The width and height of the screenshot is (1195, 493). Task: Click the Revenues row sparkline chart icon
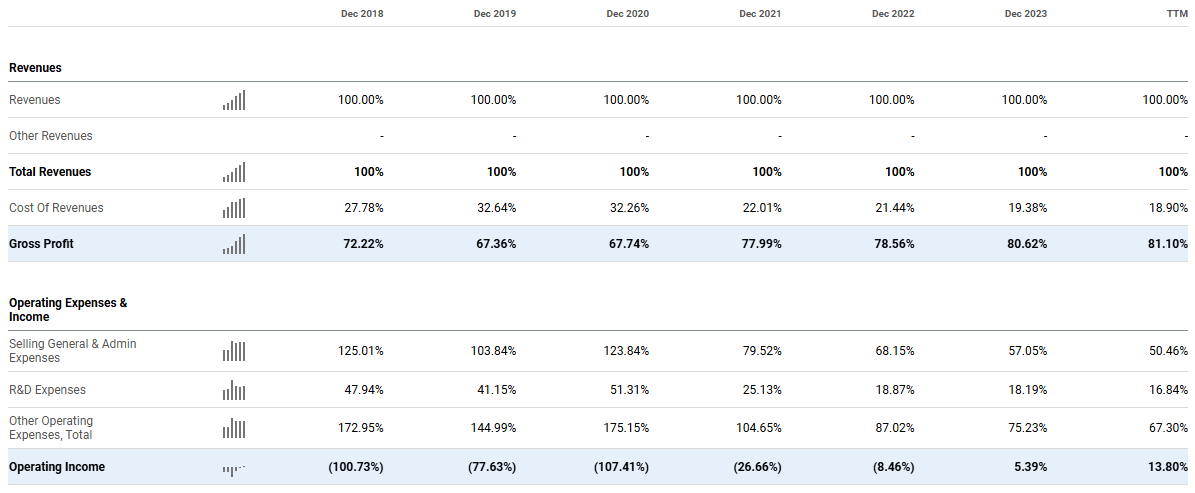point(234,100)
